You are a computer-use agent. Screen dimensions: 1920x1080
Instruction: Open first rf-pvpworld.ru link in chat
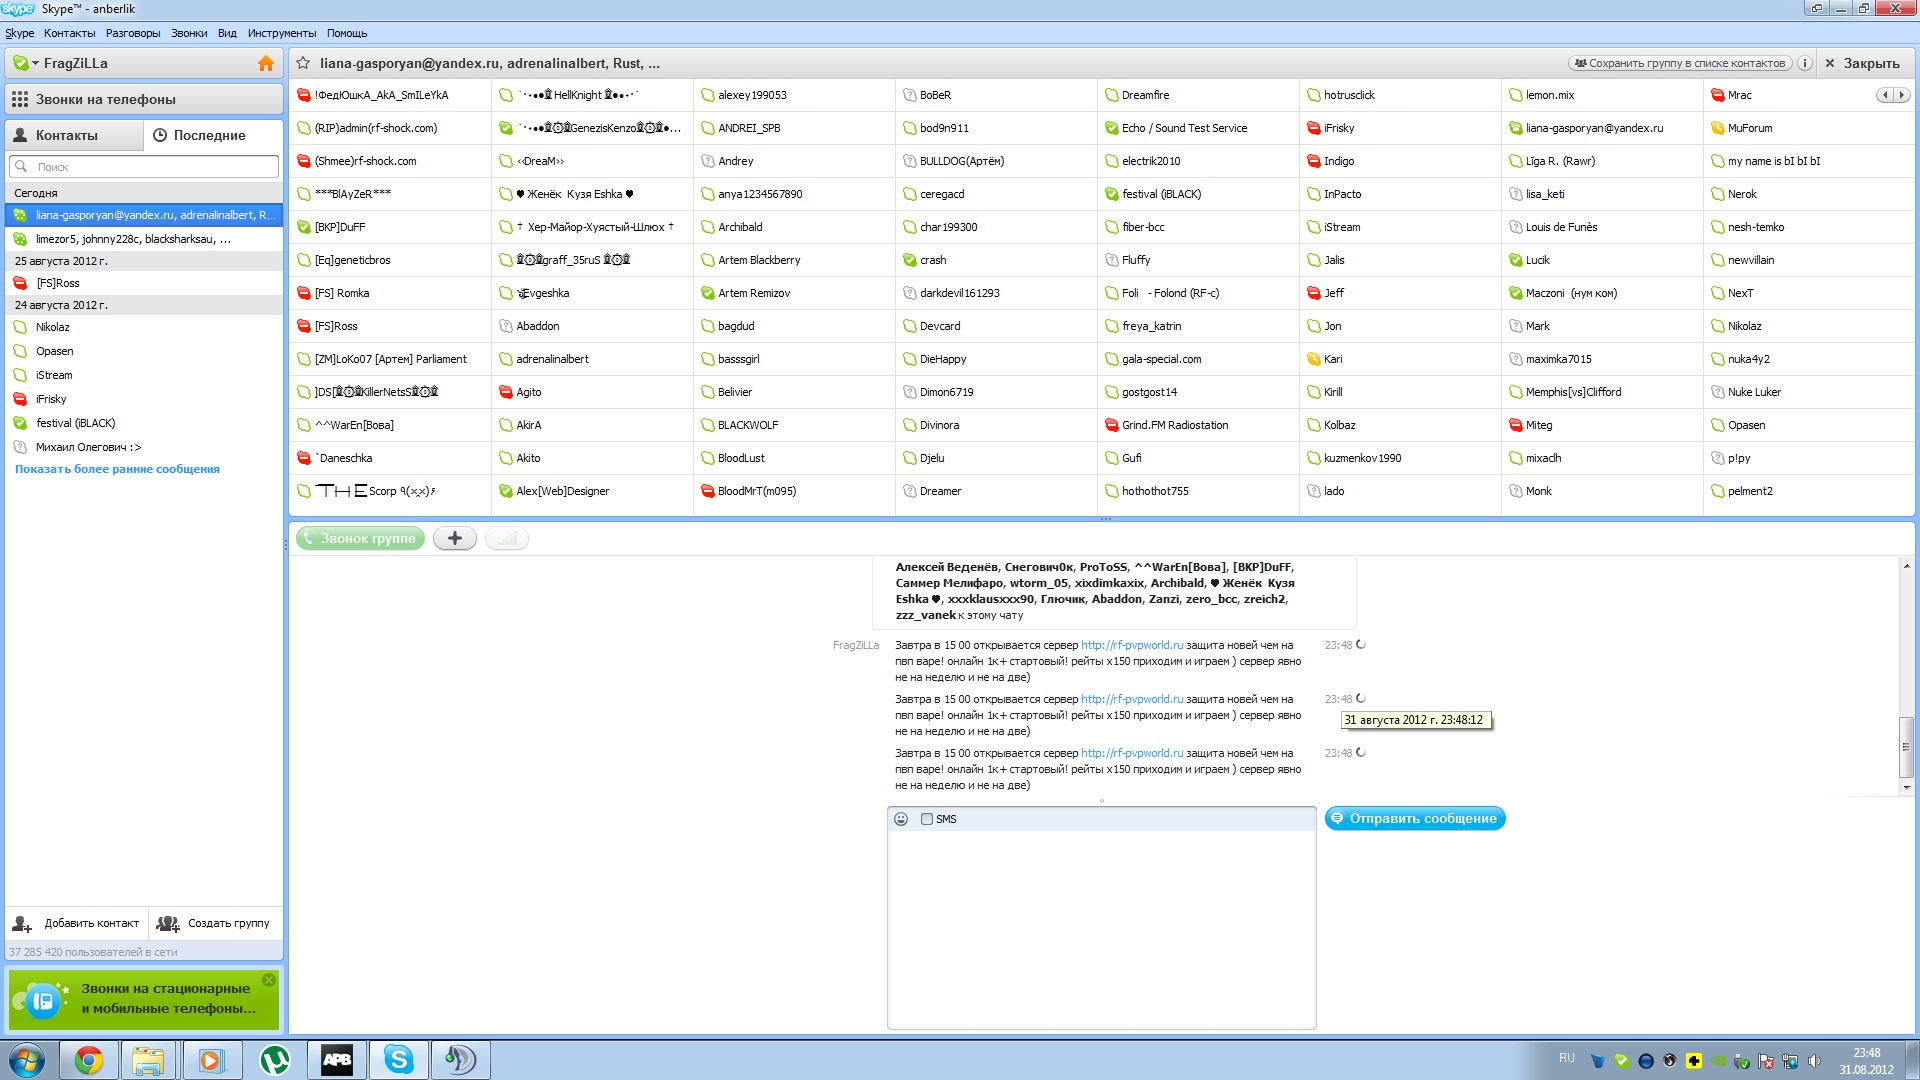pos(1132,645)
